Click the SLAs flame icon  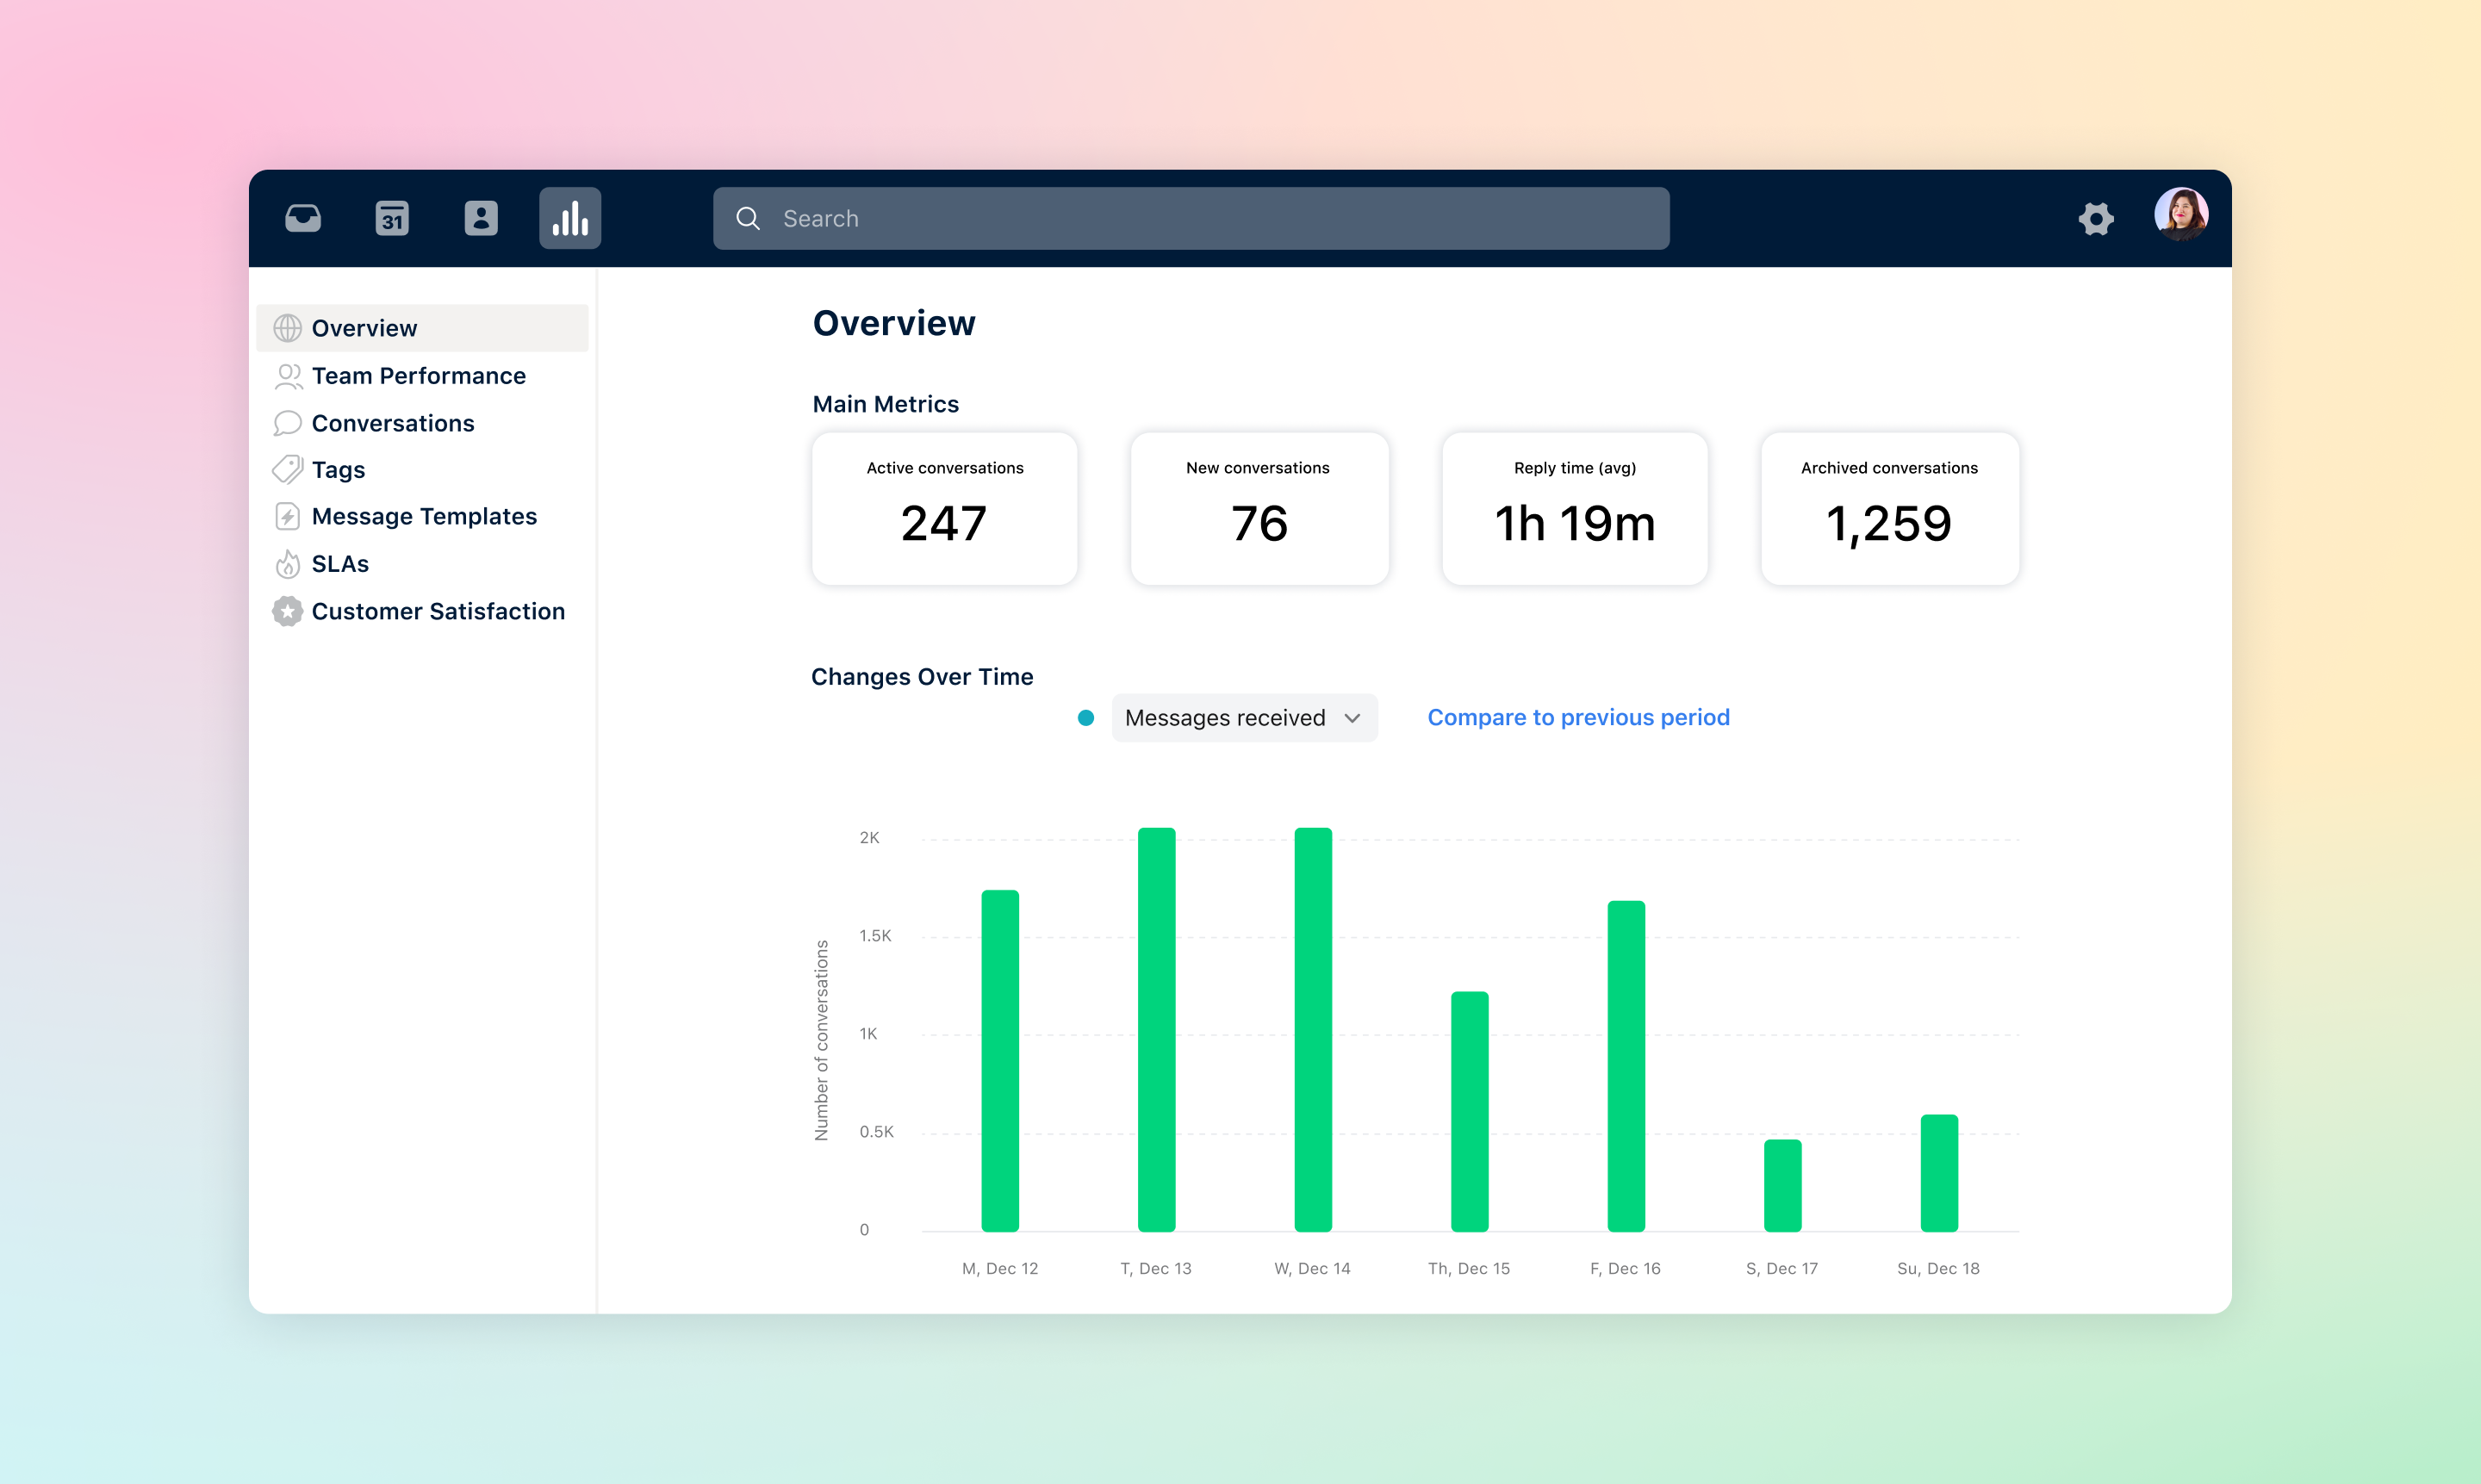coord(287,564)
